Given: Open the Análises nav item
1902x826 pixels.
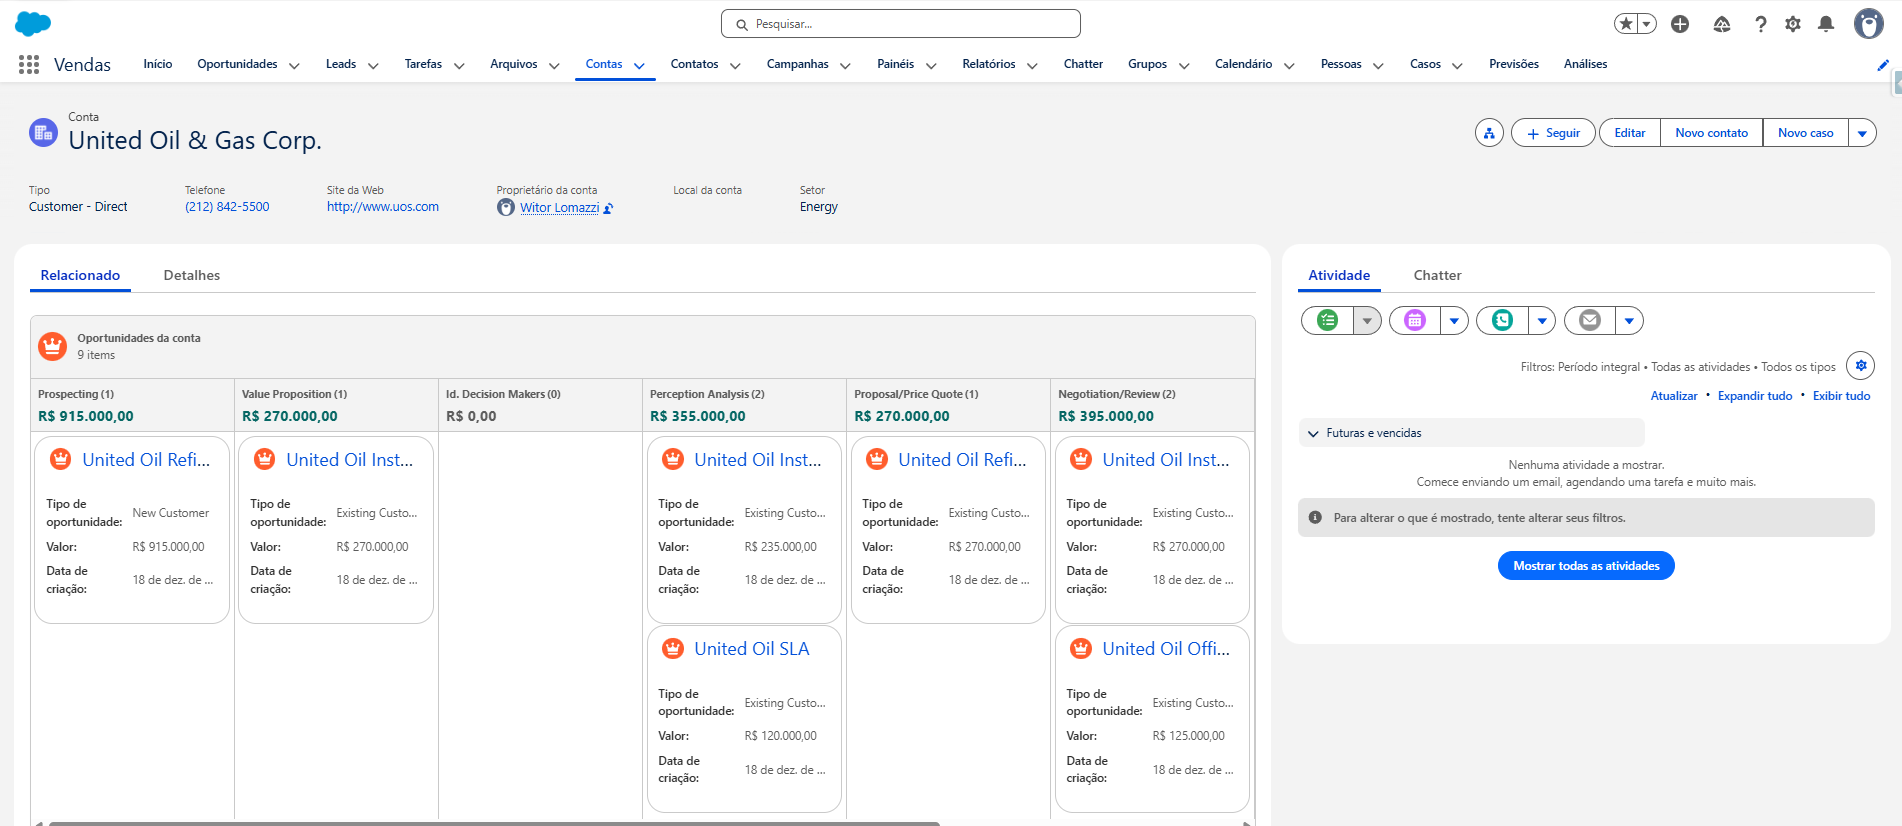Looking at the screenshot, I should pos(1585,64).
